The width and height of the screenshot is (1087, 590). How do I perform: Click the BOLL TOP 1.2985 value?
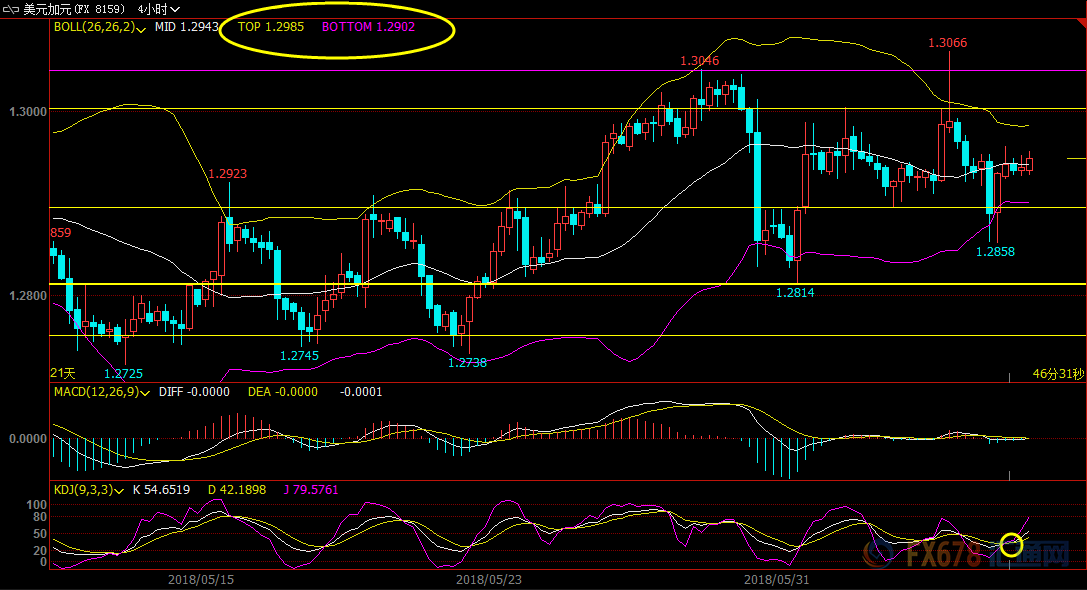click(271, 27)
